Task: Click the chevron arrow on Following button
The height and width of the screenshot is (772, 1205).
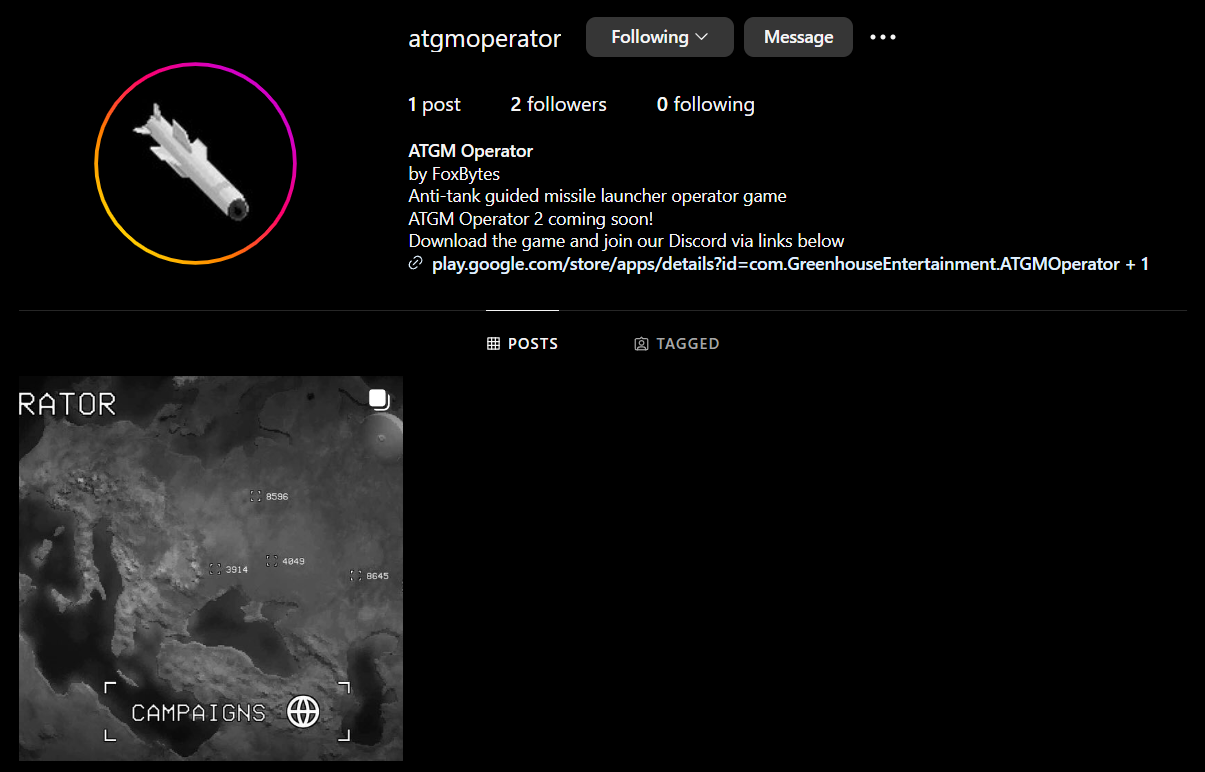Action: click(x=702, y=37)
